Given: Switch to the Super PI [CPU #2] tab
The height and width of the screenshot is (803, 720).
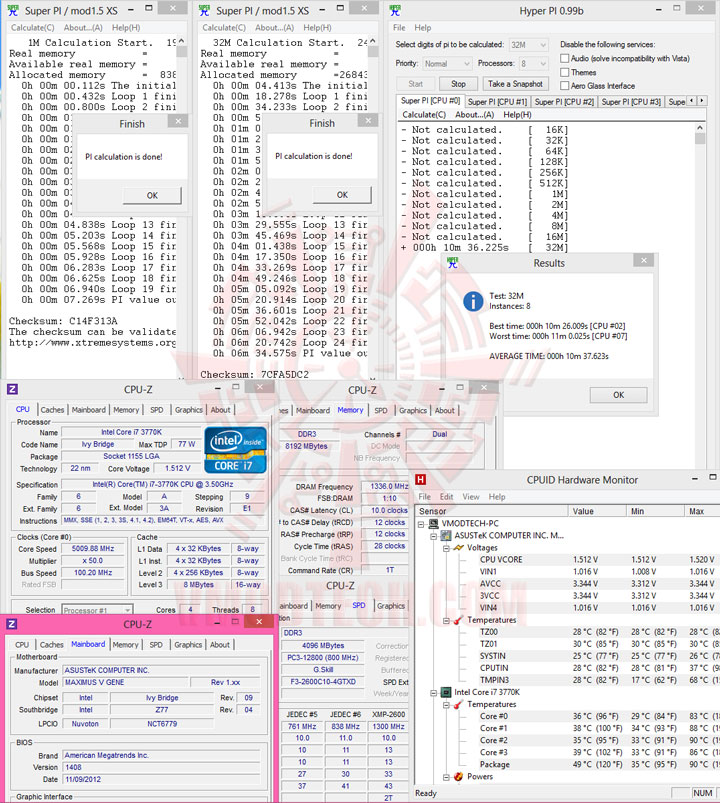Looking at the screenshot, I should pyautogui.click(x=564, y=101).
